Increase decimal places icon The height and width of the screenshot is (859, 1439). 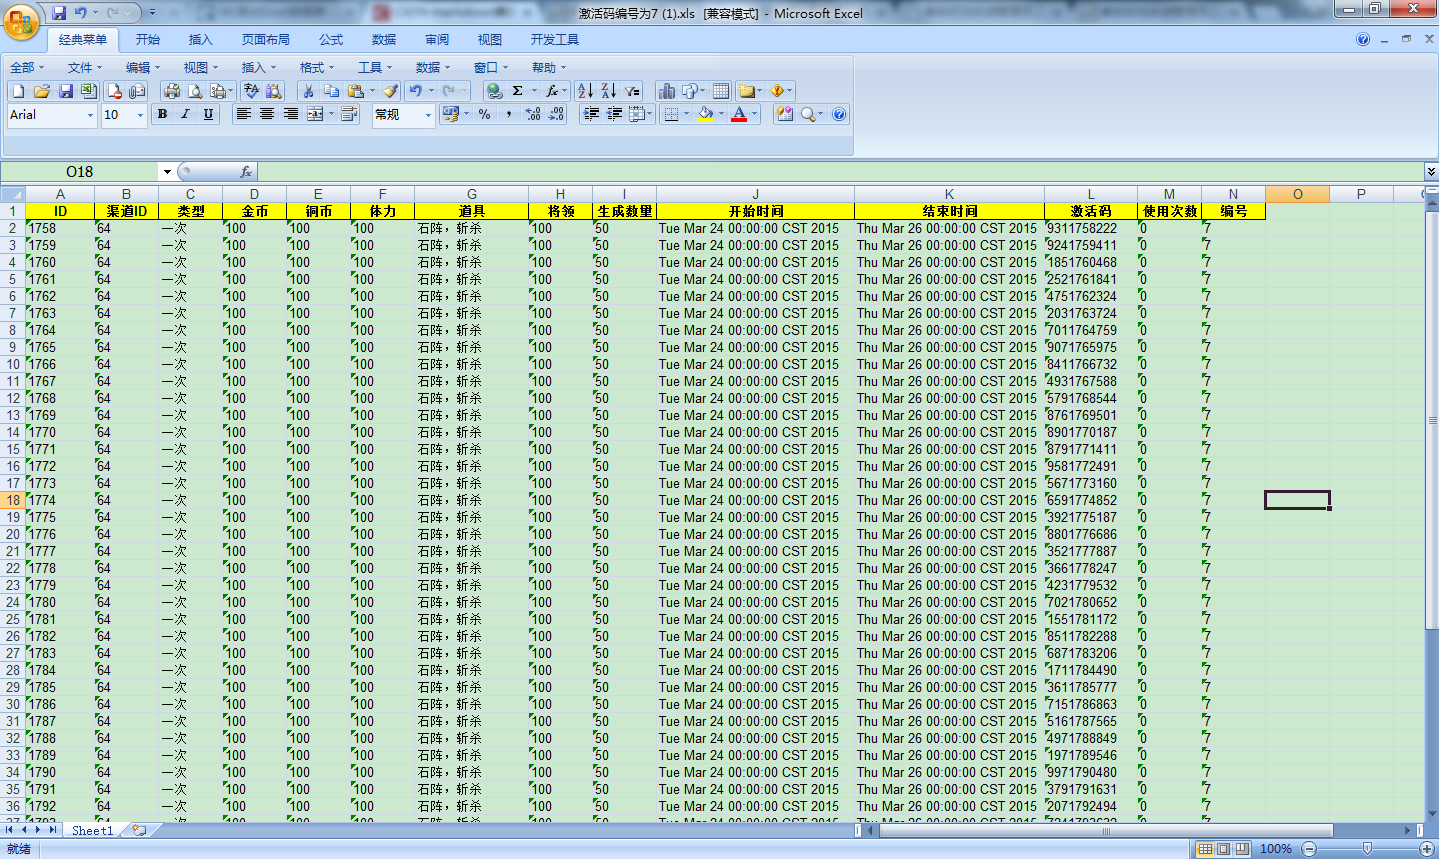click(533, 115)
